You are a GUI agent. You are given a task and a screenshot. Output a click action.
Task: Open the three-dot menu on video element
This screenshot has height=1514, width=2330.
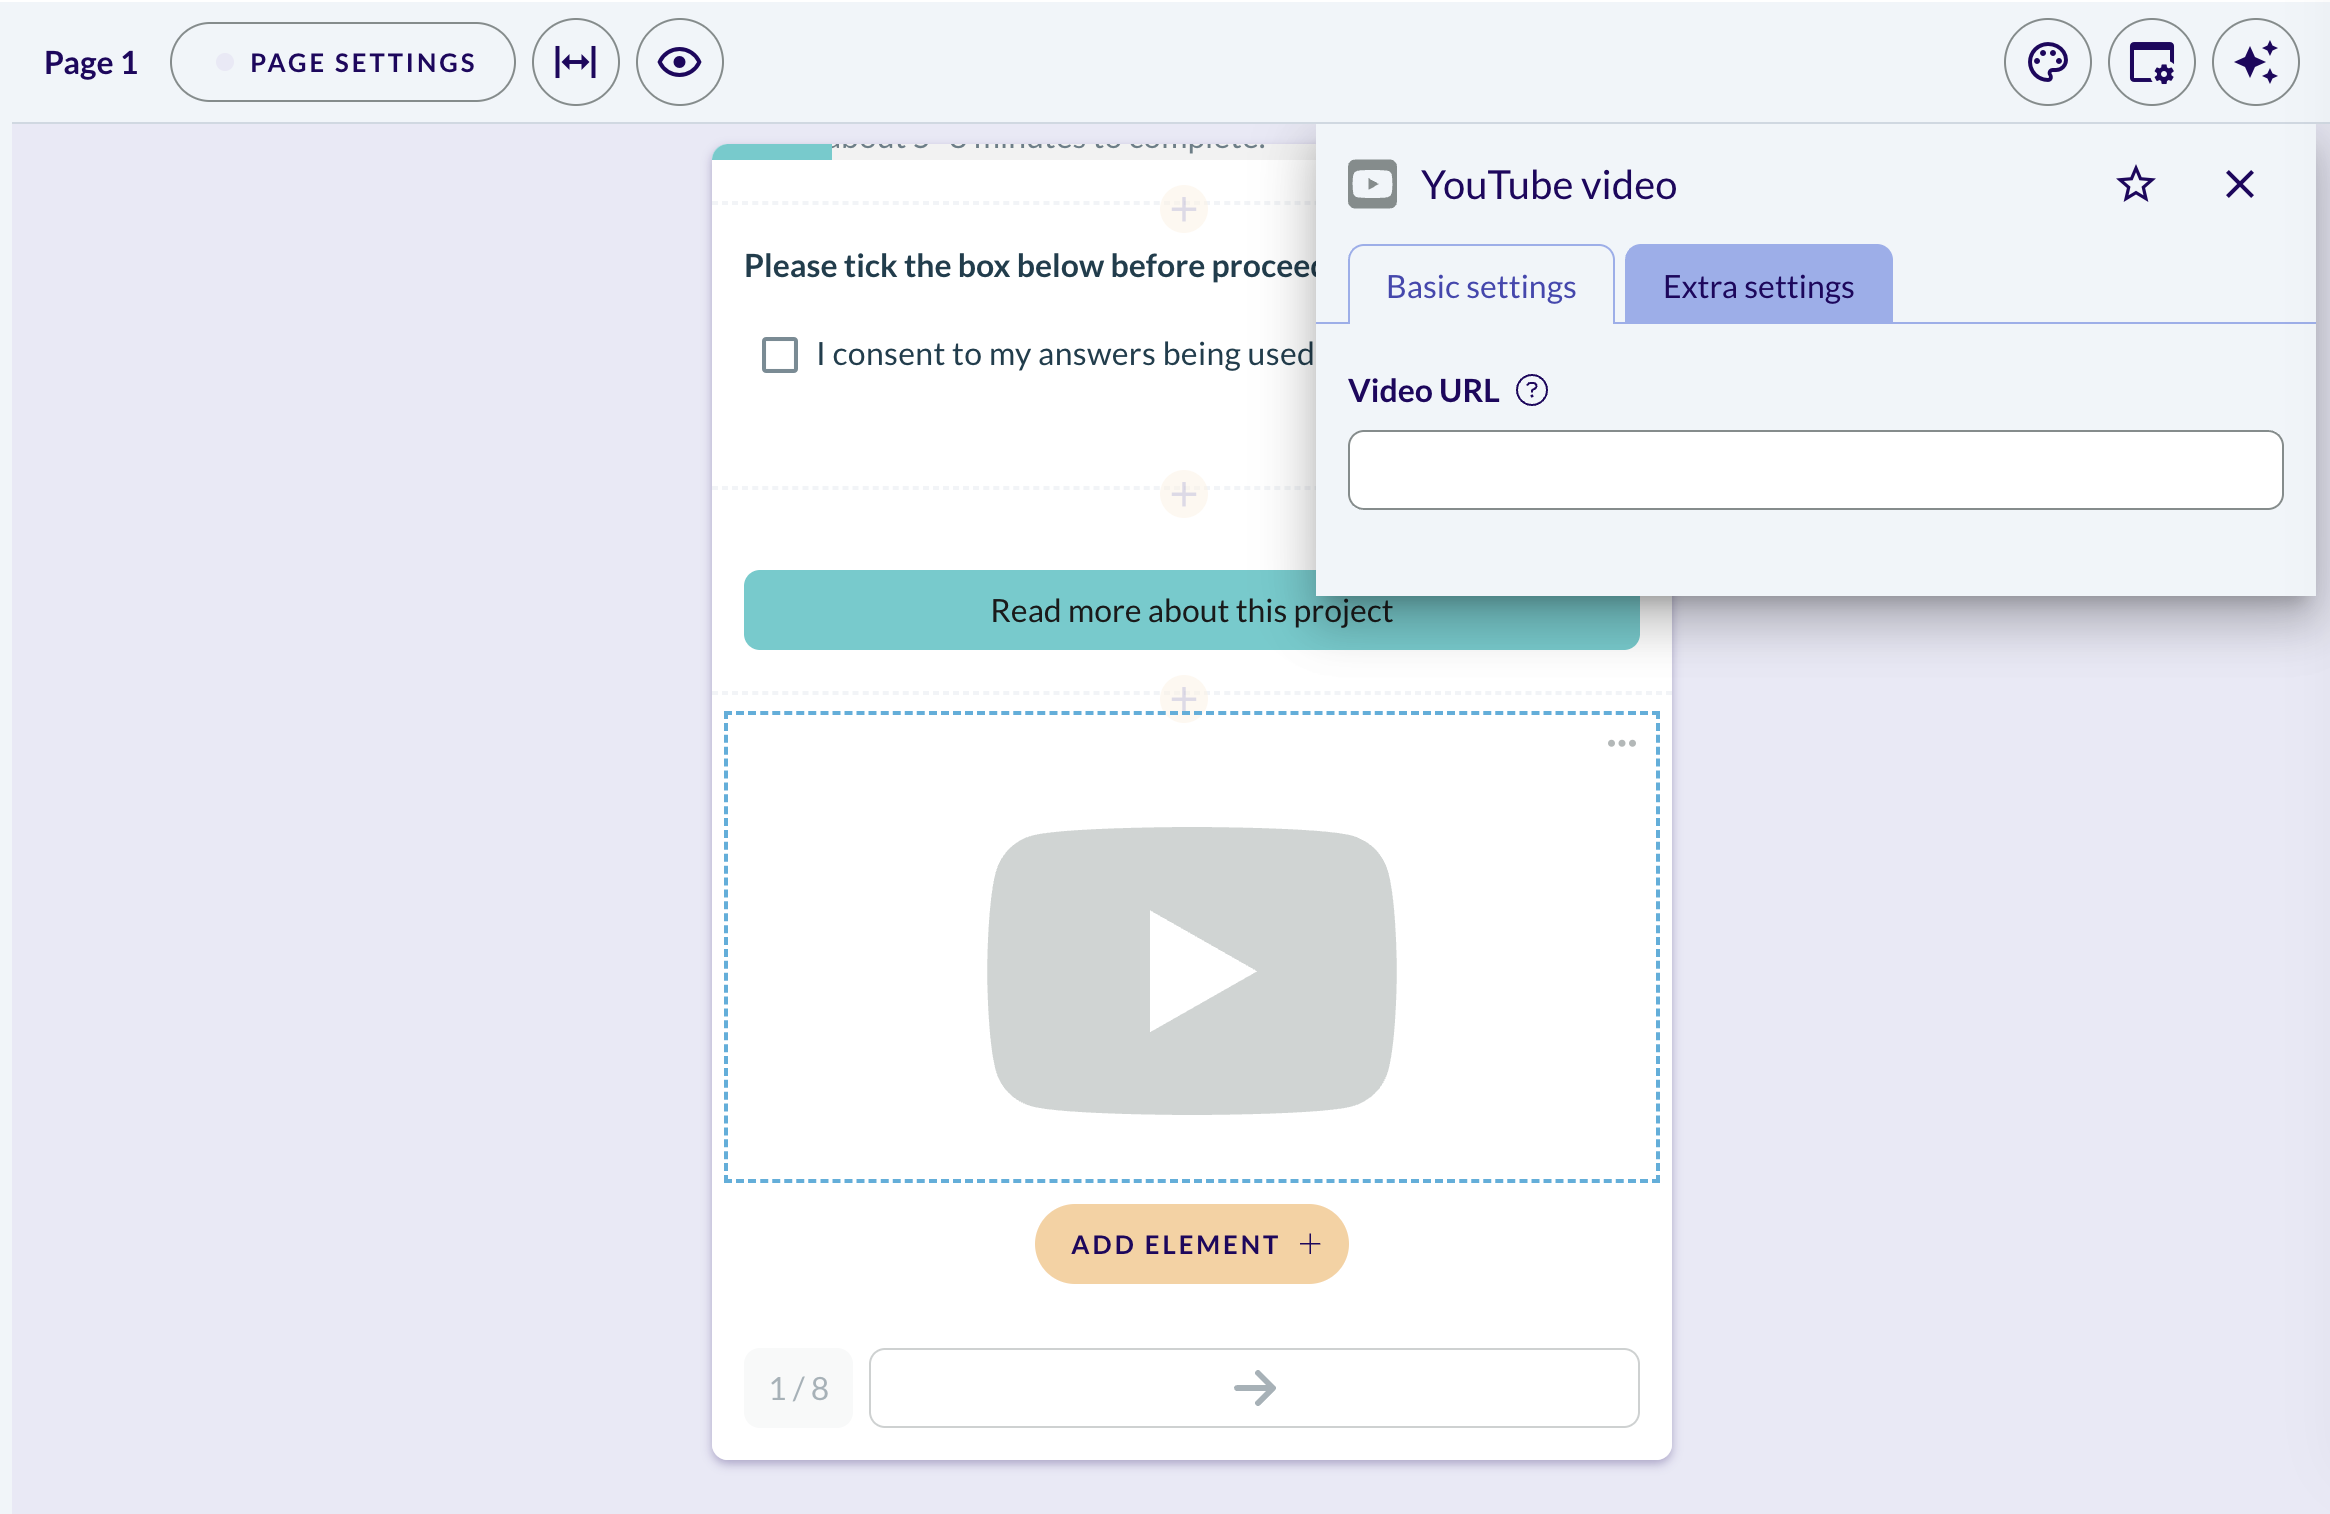(1621, 743)
